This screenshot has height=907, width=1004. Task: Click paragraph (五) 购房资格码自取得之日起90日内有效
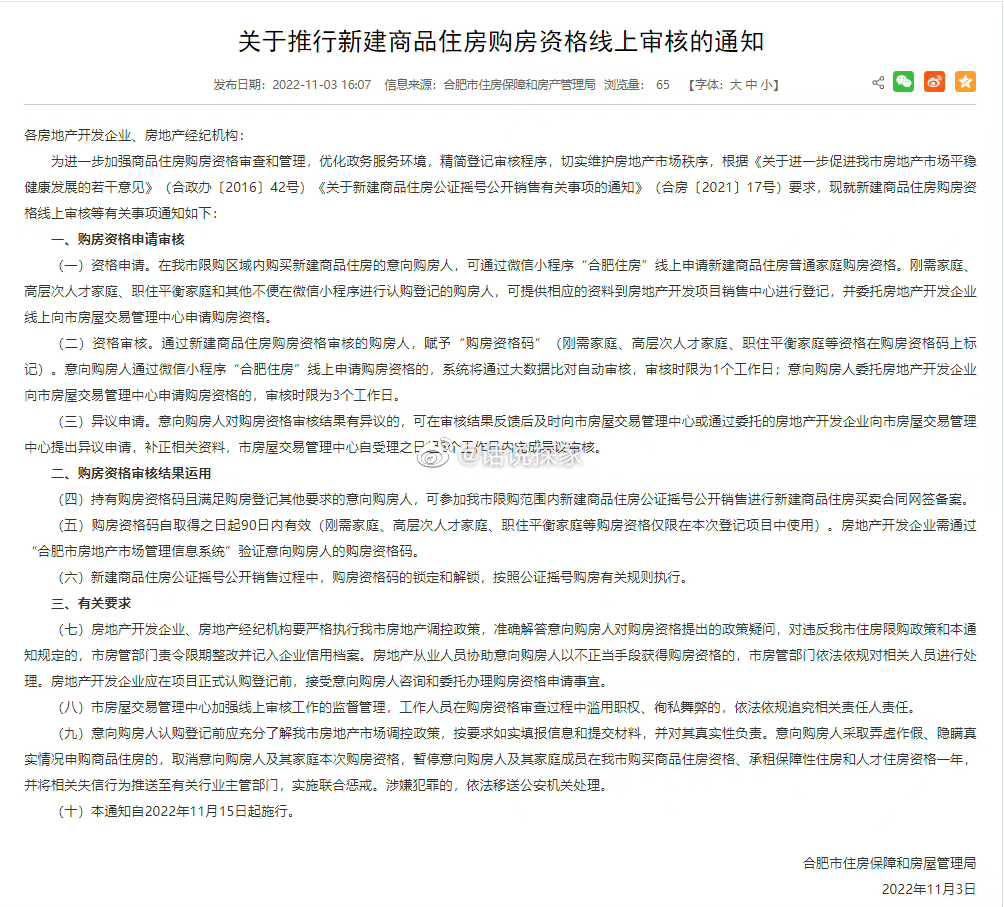[500, 538]
